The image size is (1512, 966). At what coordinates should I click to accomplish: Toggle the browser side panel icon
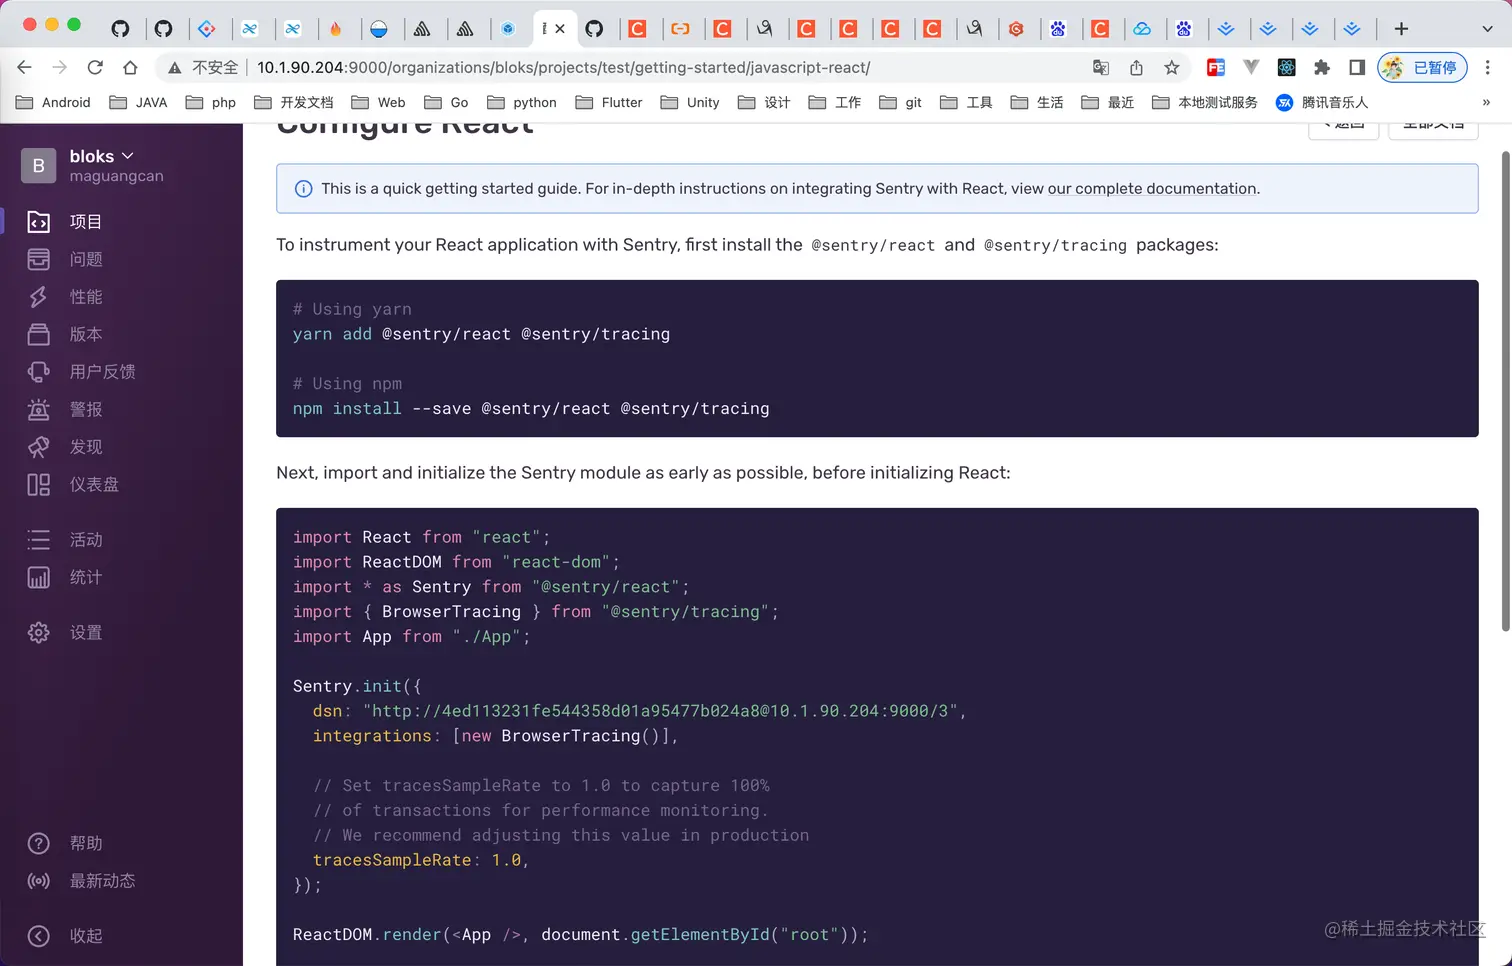1357,67
